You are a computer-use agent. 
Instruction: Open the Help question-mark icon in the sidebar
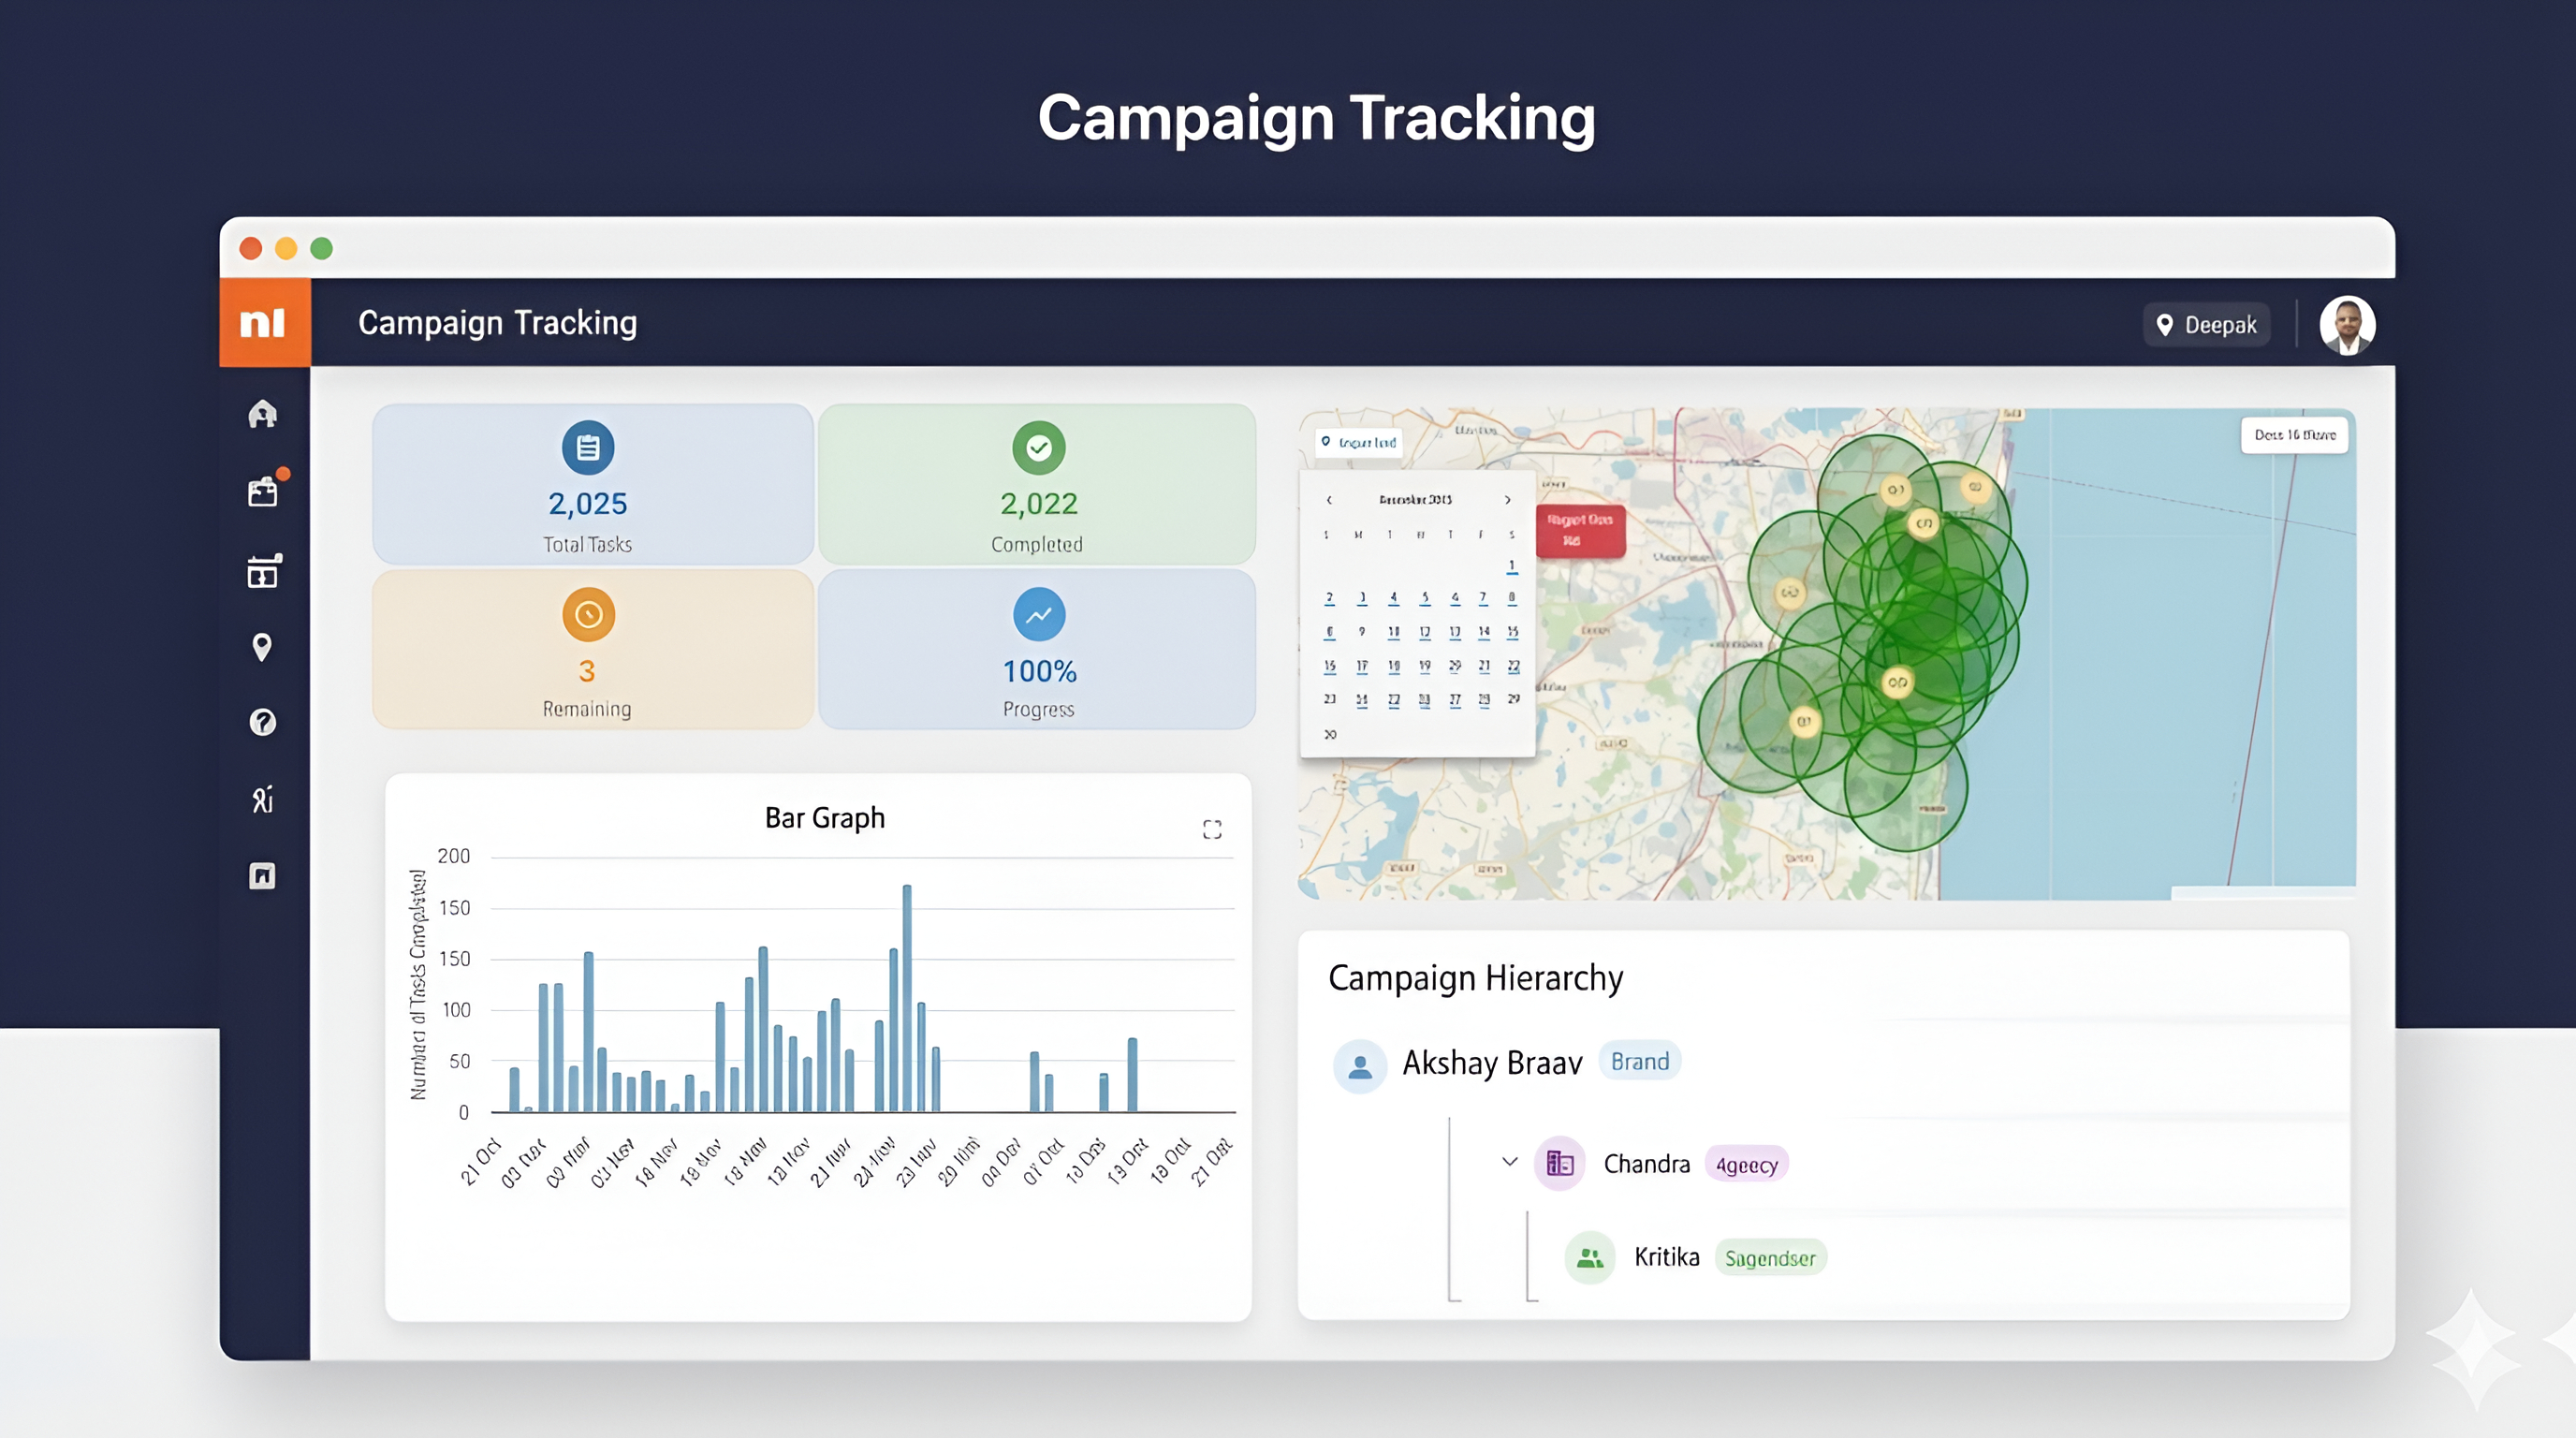click(263, 722)
